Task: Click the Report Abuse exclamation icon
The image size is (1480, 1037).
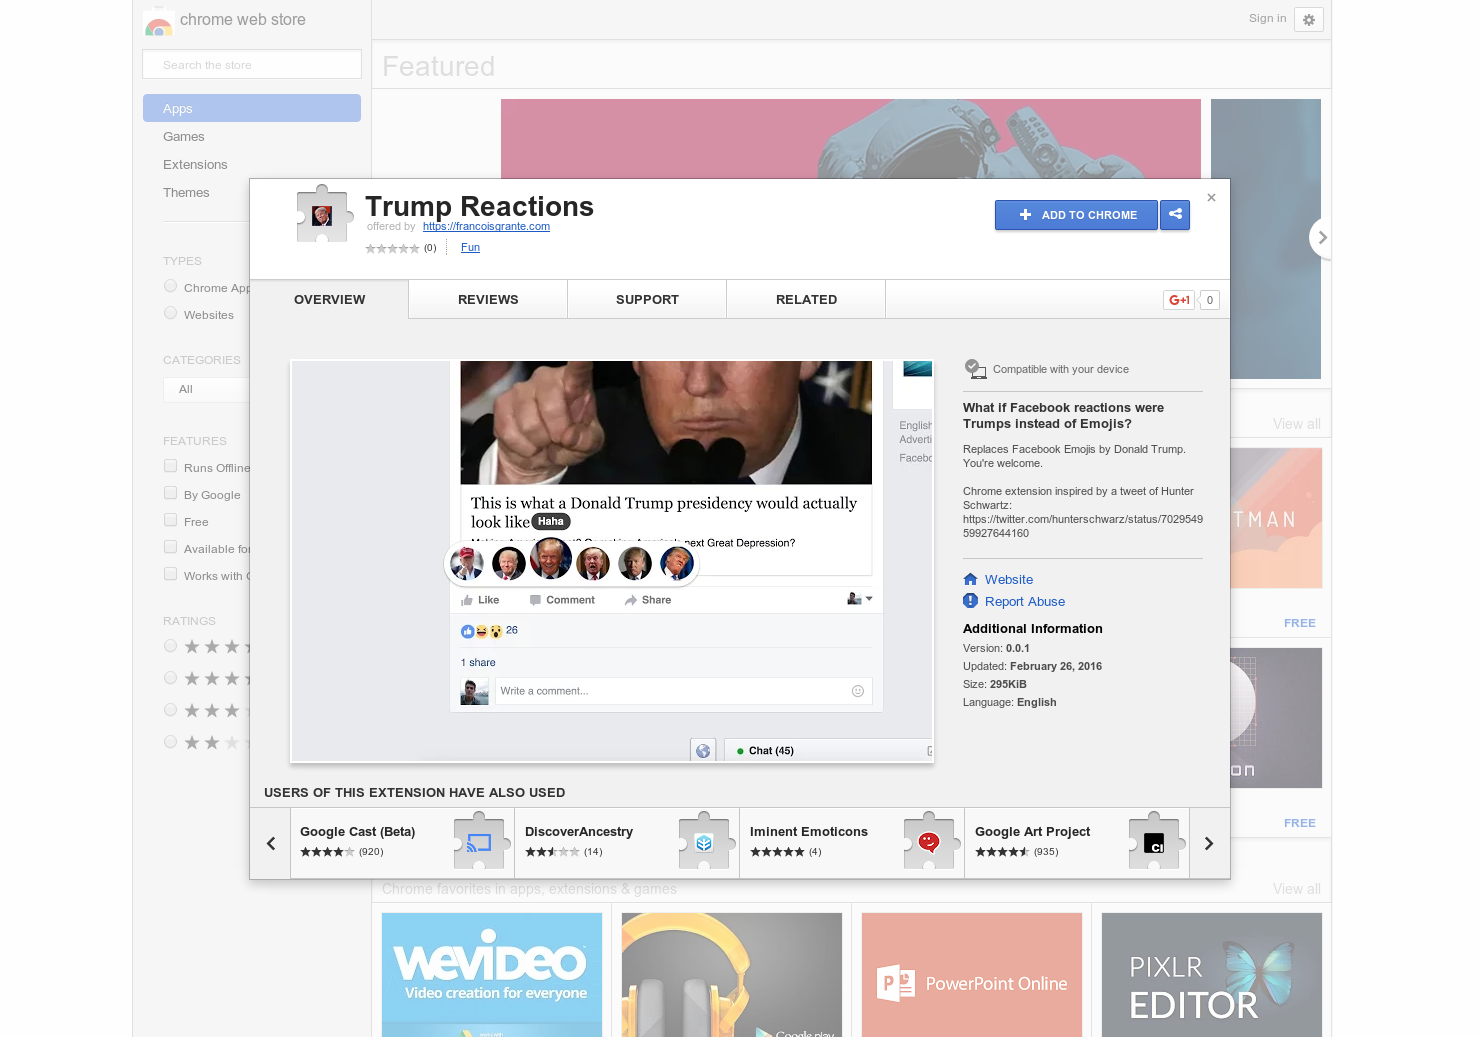Action: click(970, 601)
